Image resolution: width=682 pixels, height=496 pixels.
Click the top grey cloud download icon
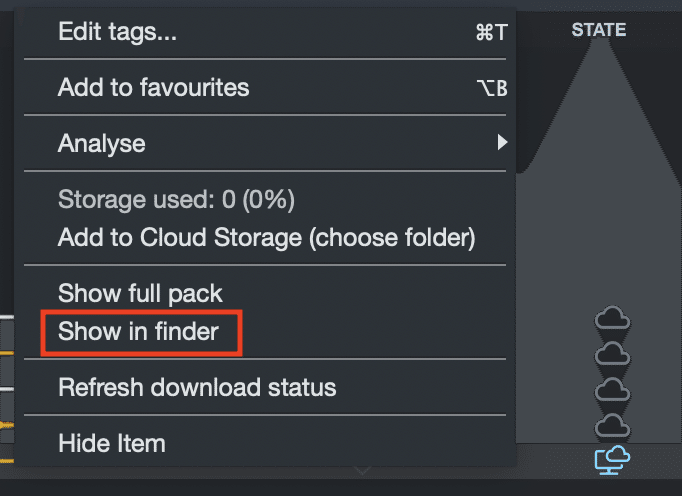coord(612,319)
